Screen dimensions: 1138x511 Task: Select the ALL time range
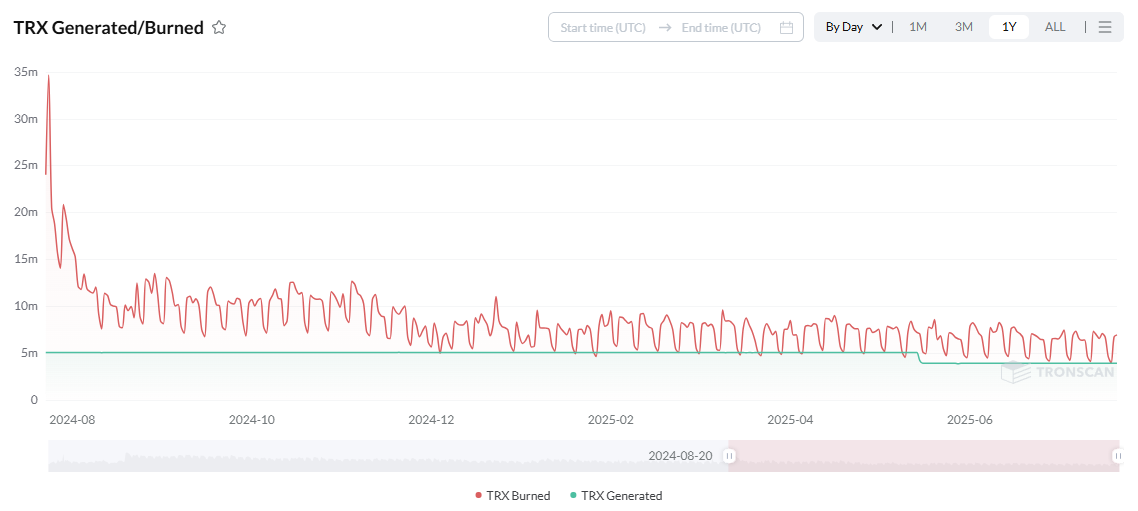point(1055,27)
